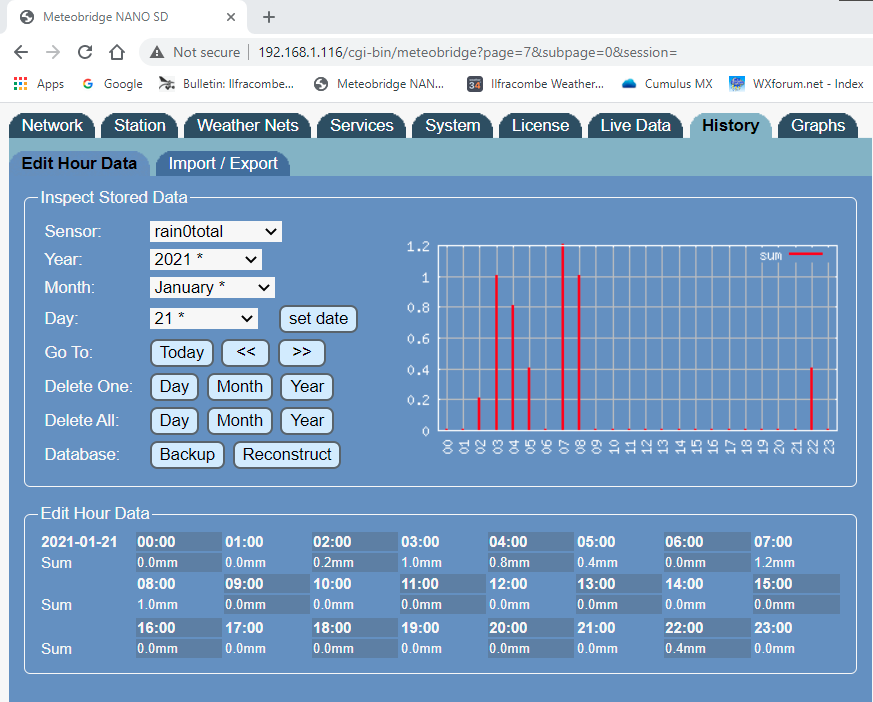Go to previous day with <<
This screenshot has height=702, width=873.
pos(246,352)
